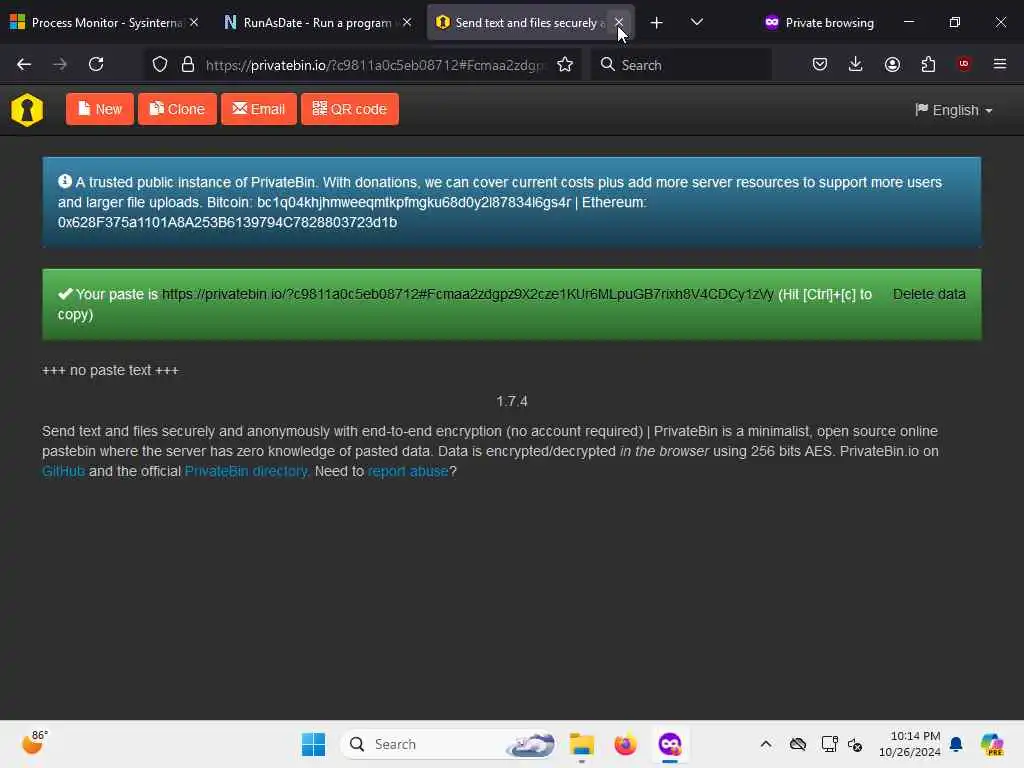Send the paste via Email button
The image size is (1024, 768).
point(259,109)
